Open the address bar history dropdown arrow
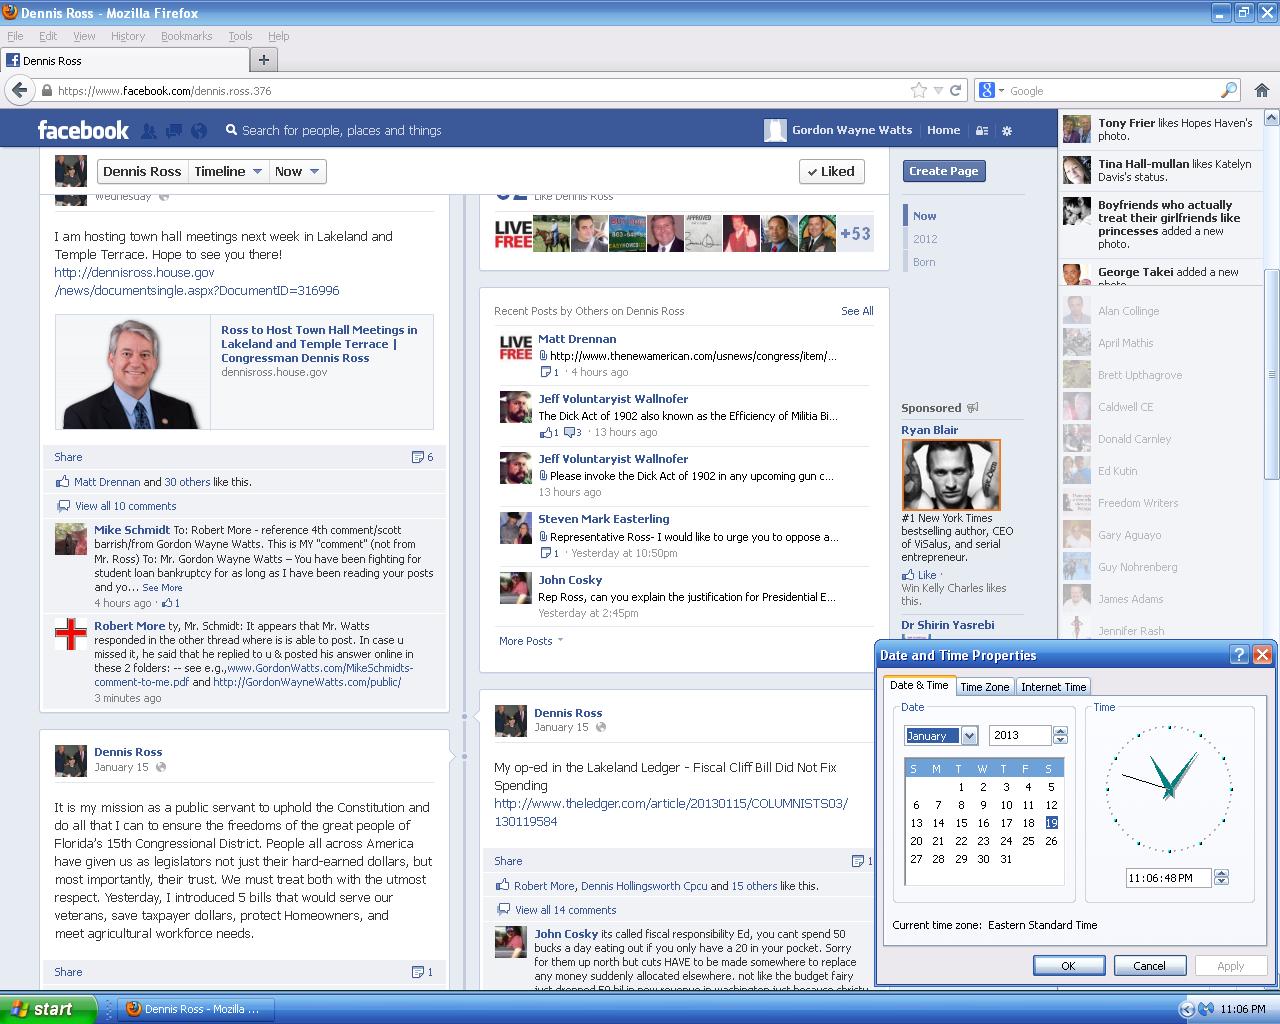 pos(938,90)
